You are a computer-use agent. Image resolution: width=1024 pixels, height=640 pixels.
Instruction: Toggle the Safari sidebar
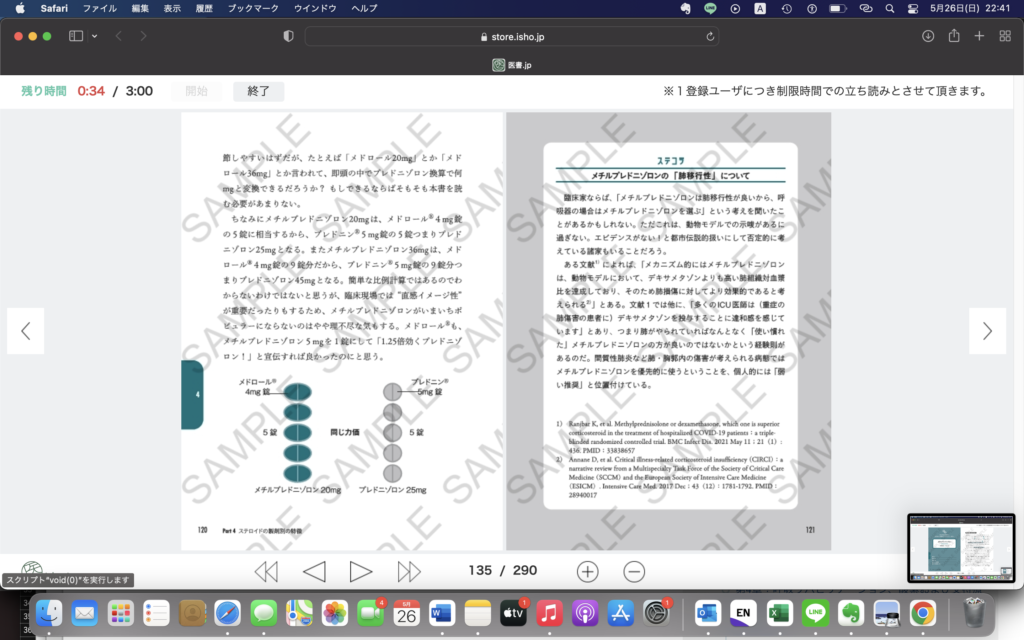[x=76, y=36]
